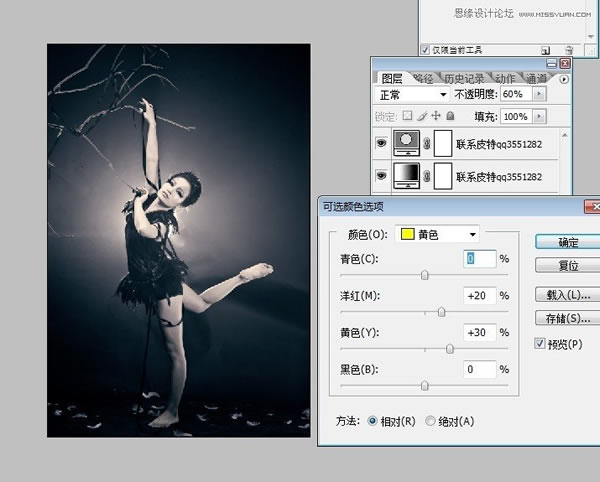The image size is (600, 482).
Task: Switch to the 路径 tab
Action: click(x=424, y=79)
